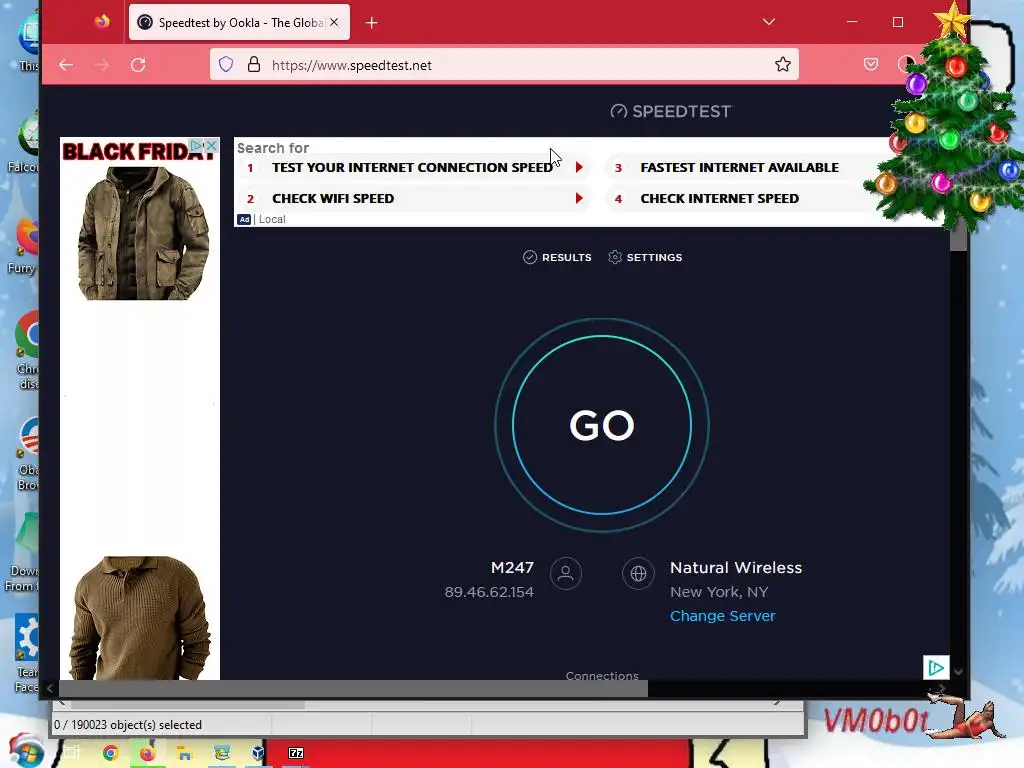The image size is (1024, 768).
Task: Click the Connections label
Action: point(602,675)
